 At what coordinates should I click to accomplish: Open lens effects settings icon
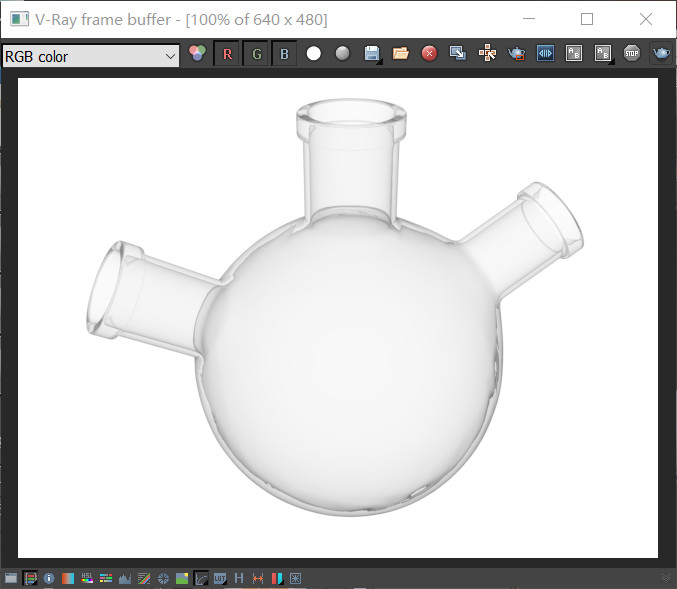[295, 578]
